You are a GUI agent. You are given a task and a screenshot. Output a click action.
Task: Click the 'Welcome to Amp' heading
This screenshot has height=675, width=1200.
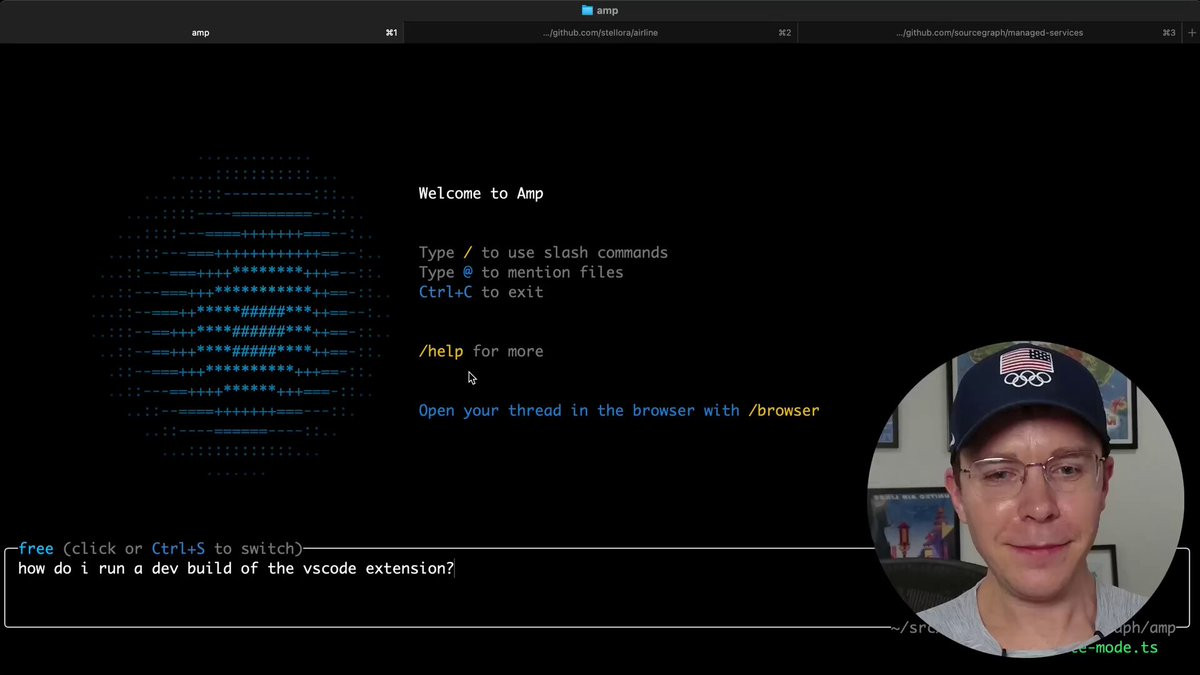pyautogui.click(x=481, y=193)
